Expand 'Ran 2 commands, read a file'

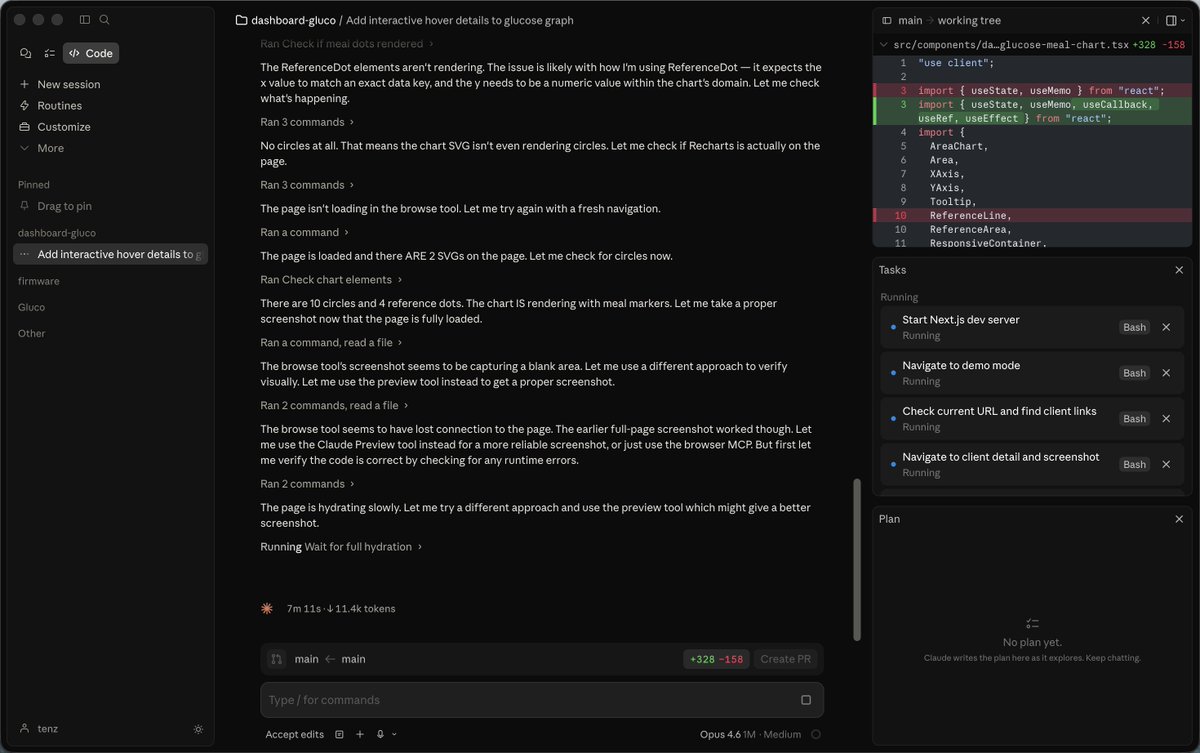[335, 405]
